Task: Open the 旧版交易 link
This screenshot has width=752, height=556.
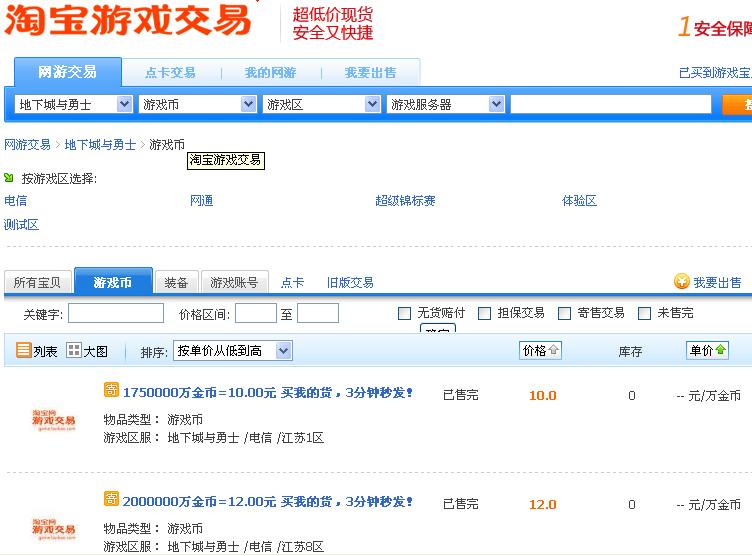Action: (350, 282)
